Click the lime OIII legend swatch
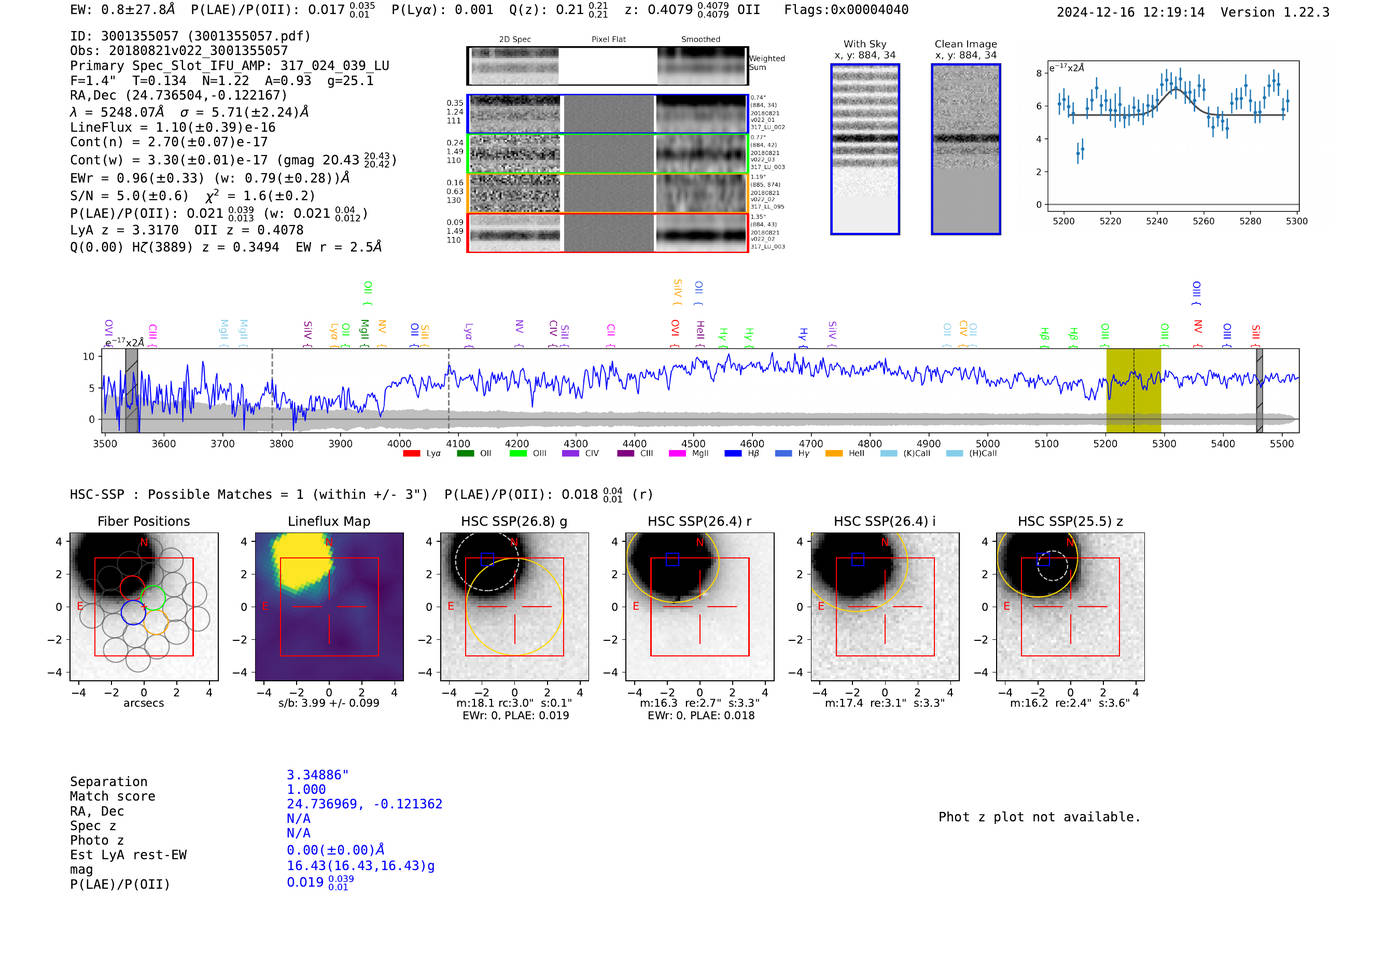 pyautogui.click(x=518, y=454)
